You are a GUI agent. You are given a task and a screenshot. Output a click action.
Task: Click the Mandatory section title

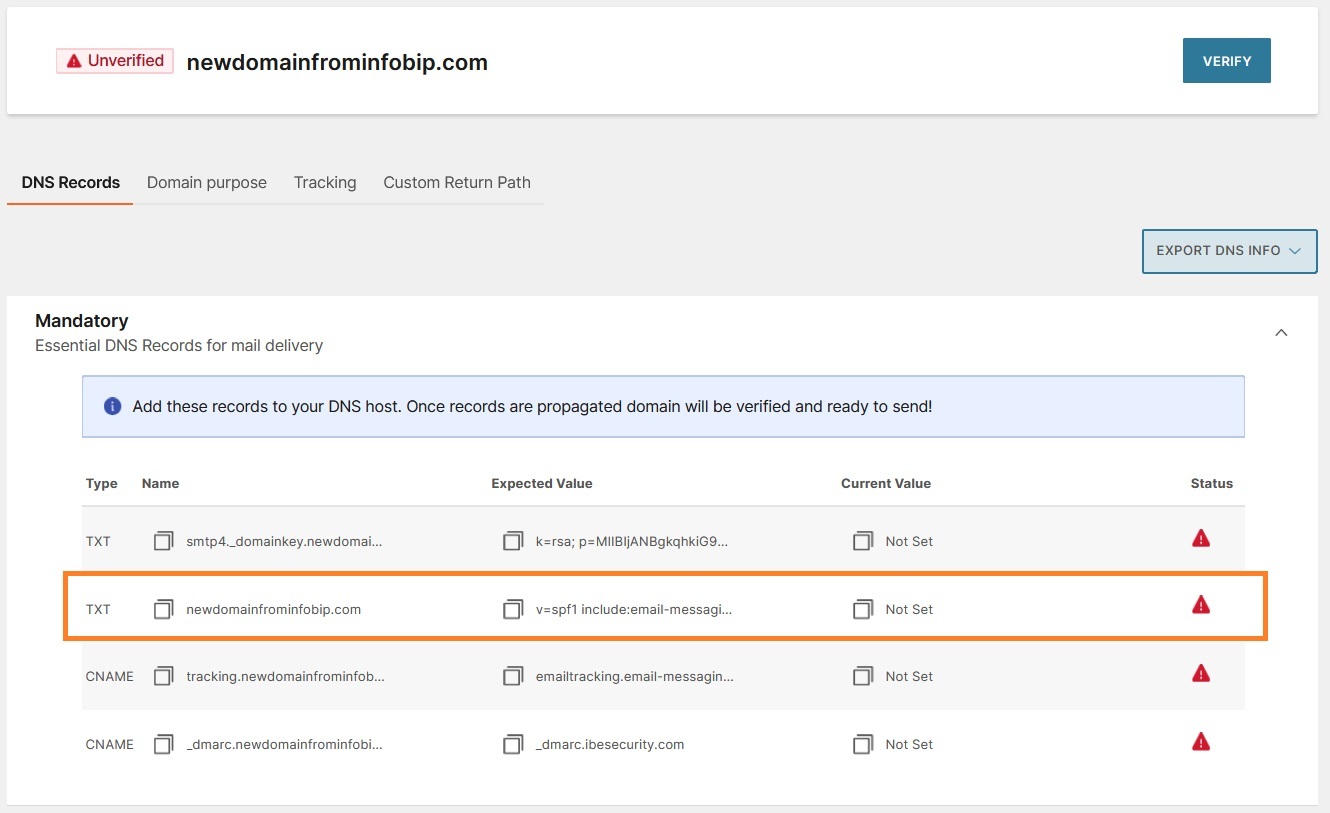coord(81,321)
